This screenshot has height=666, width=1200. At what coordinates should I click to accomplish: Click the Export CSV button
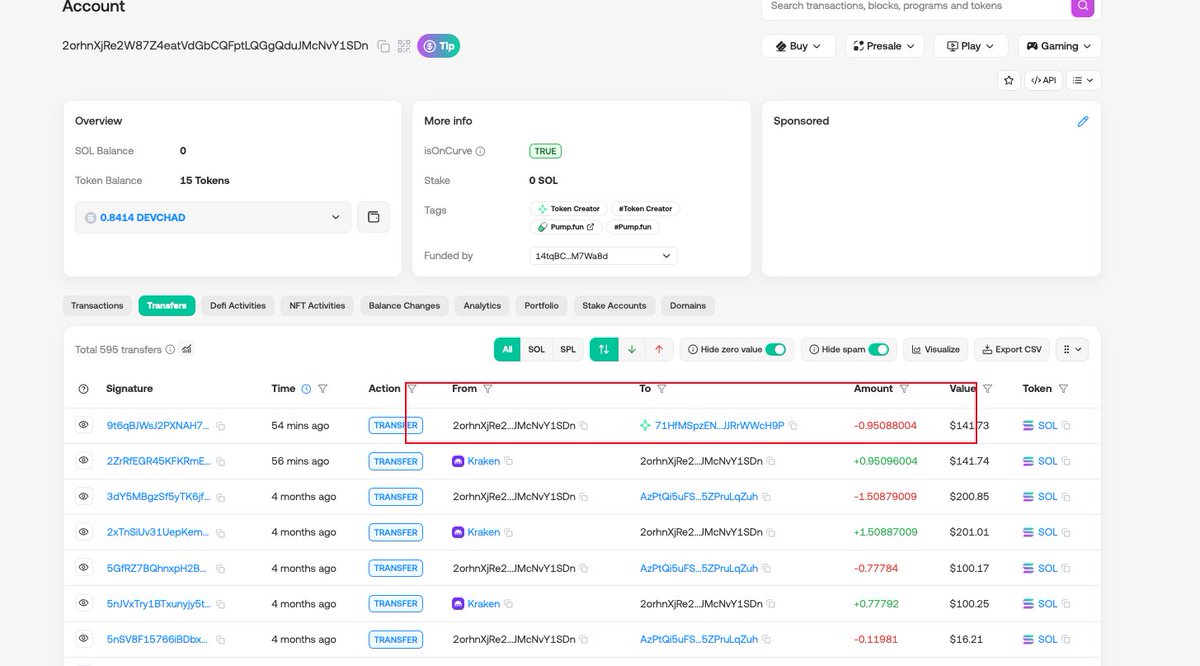coord(1012,349)
